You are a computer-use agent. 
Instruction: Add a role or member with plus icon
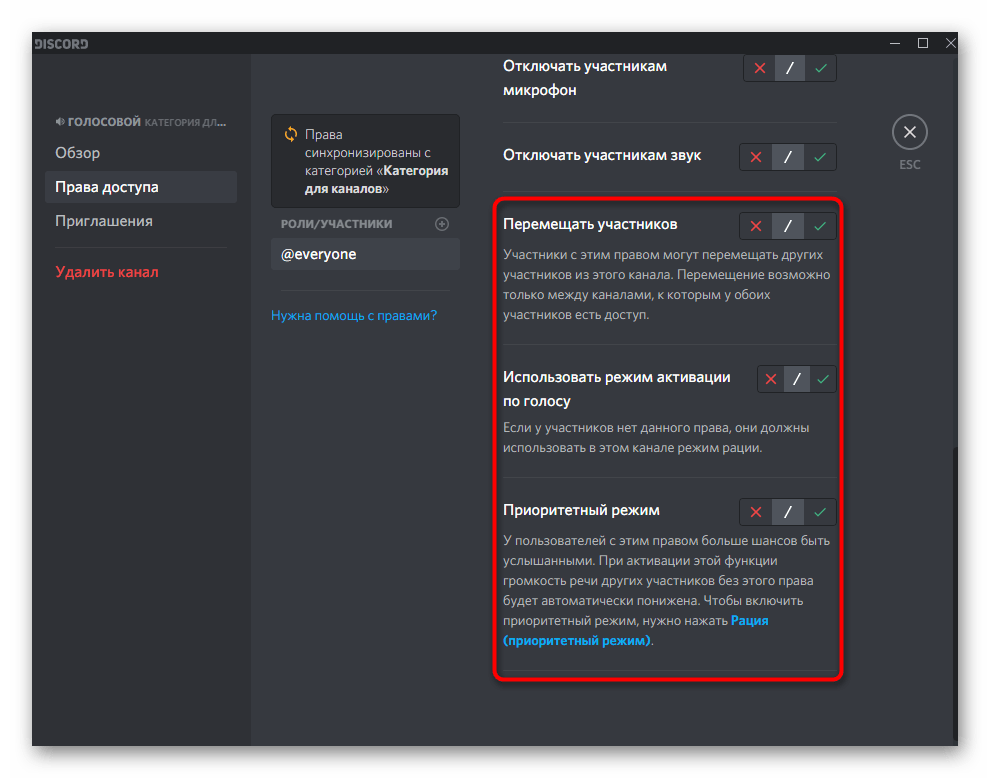click(x=442, y=224)
